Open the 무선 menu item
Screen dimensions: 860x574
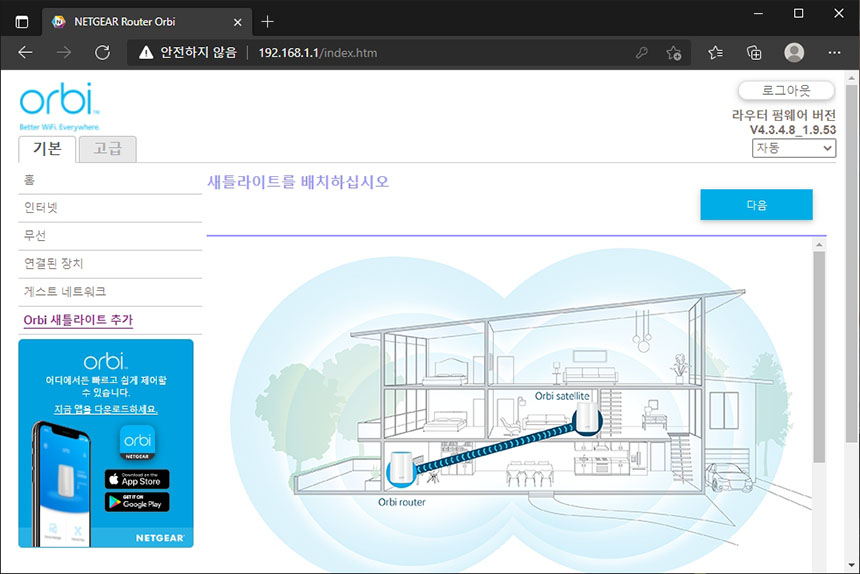(110, 236)
